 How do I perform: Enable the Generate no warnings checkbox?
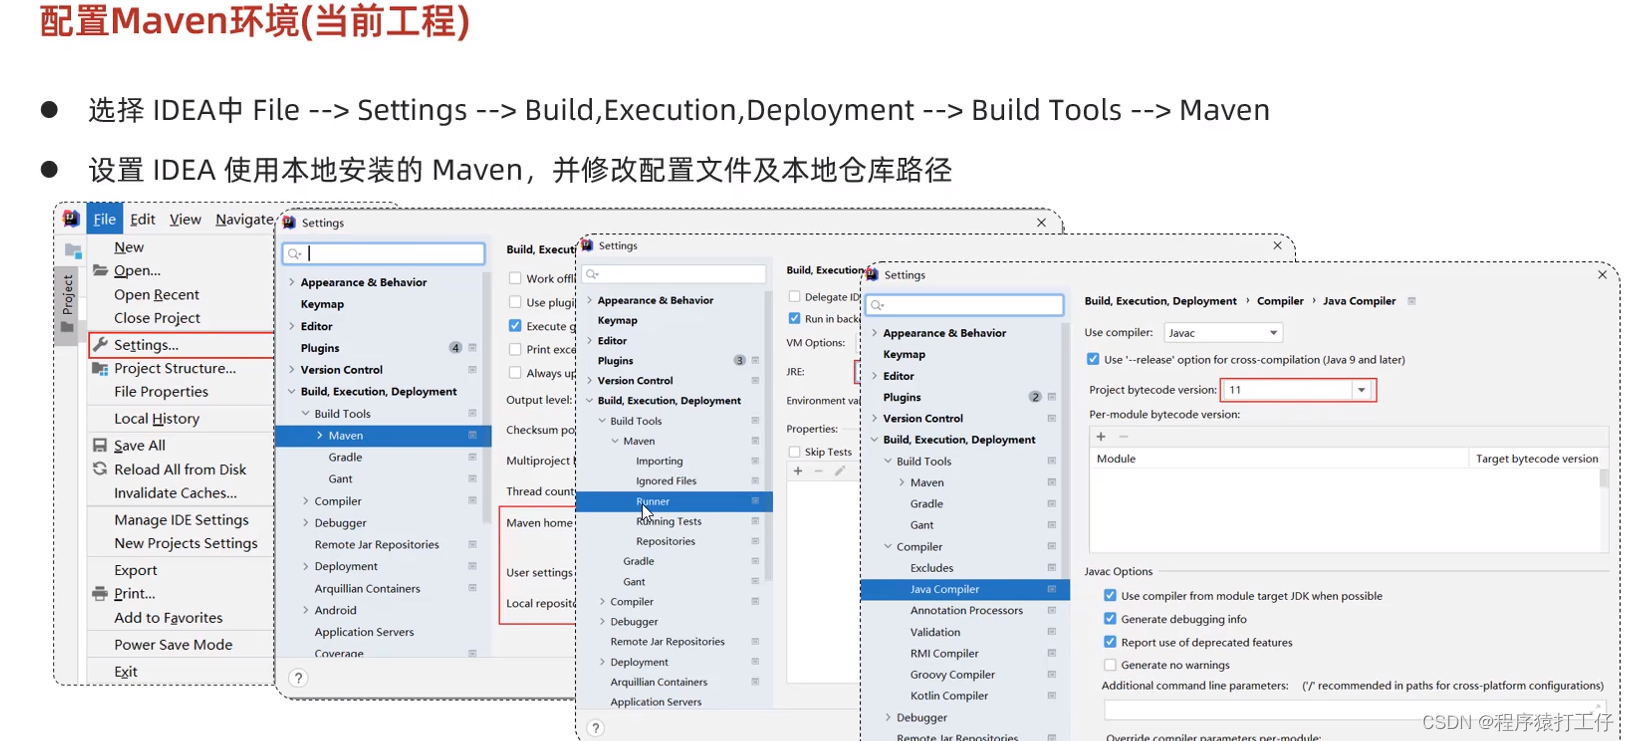pyautogui.click(x=1110, y=665)
